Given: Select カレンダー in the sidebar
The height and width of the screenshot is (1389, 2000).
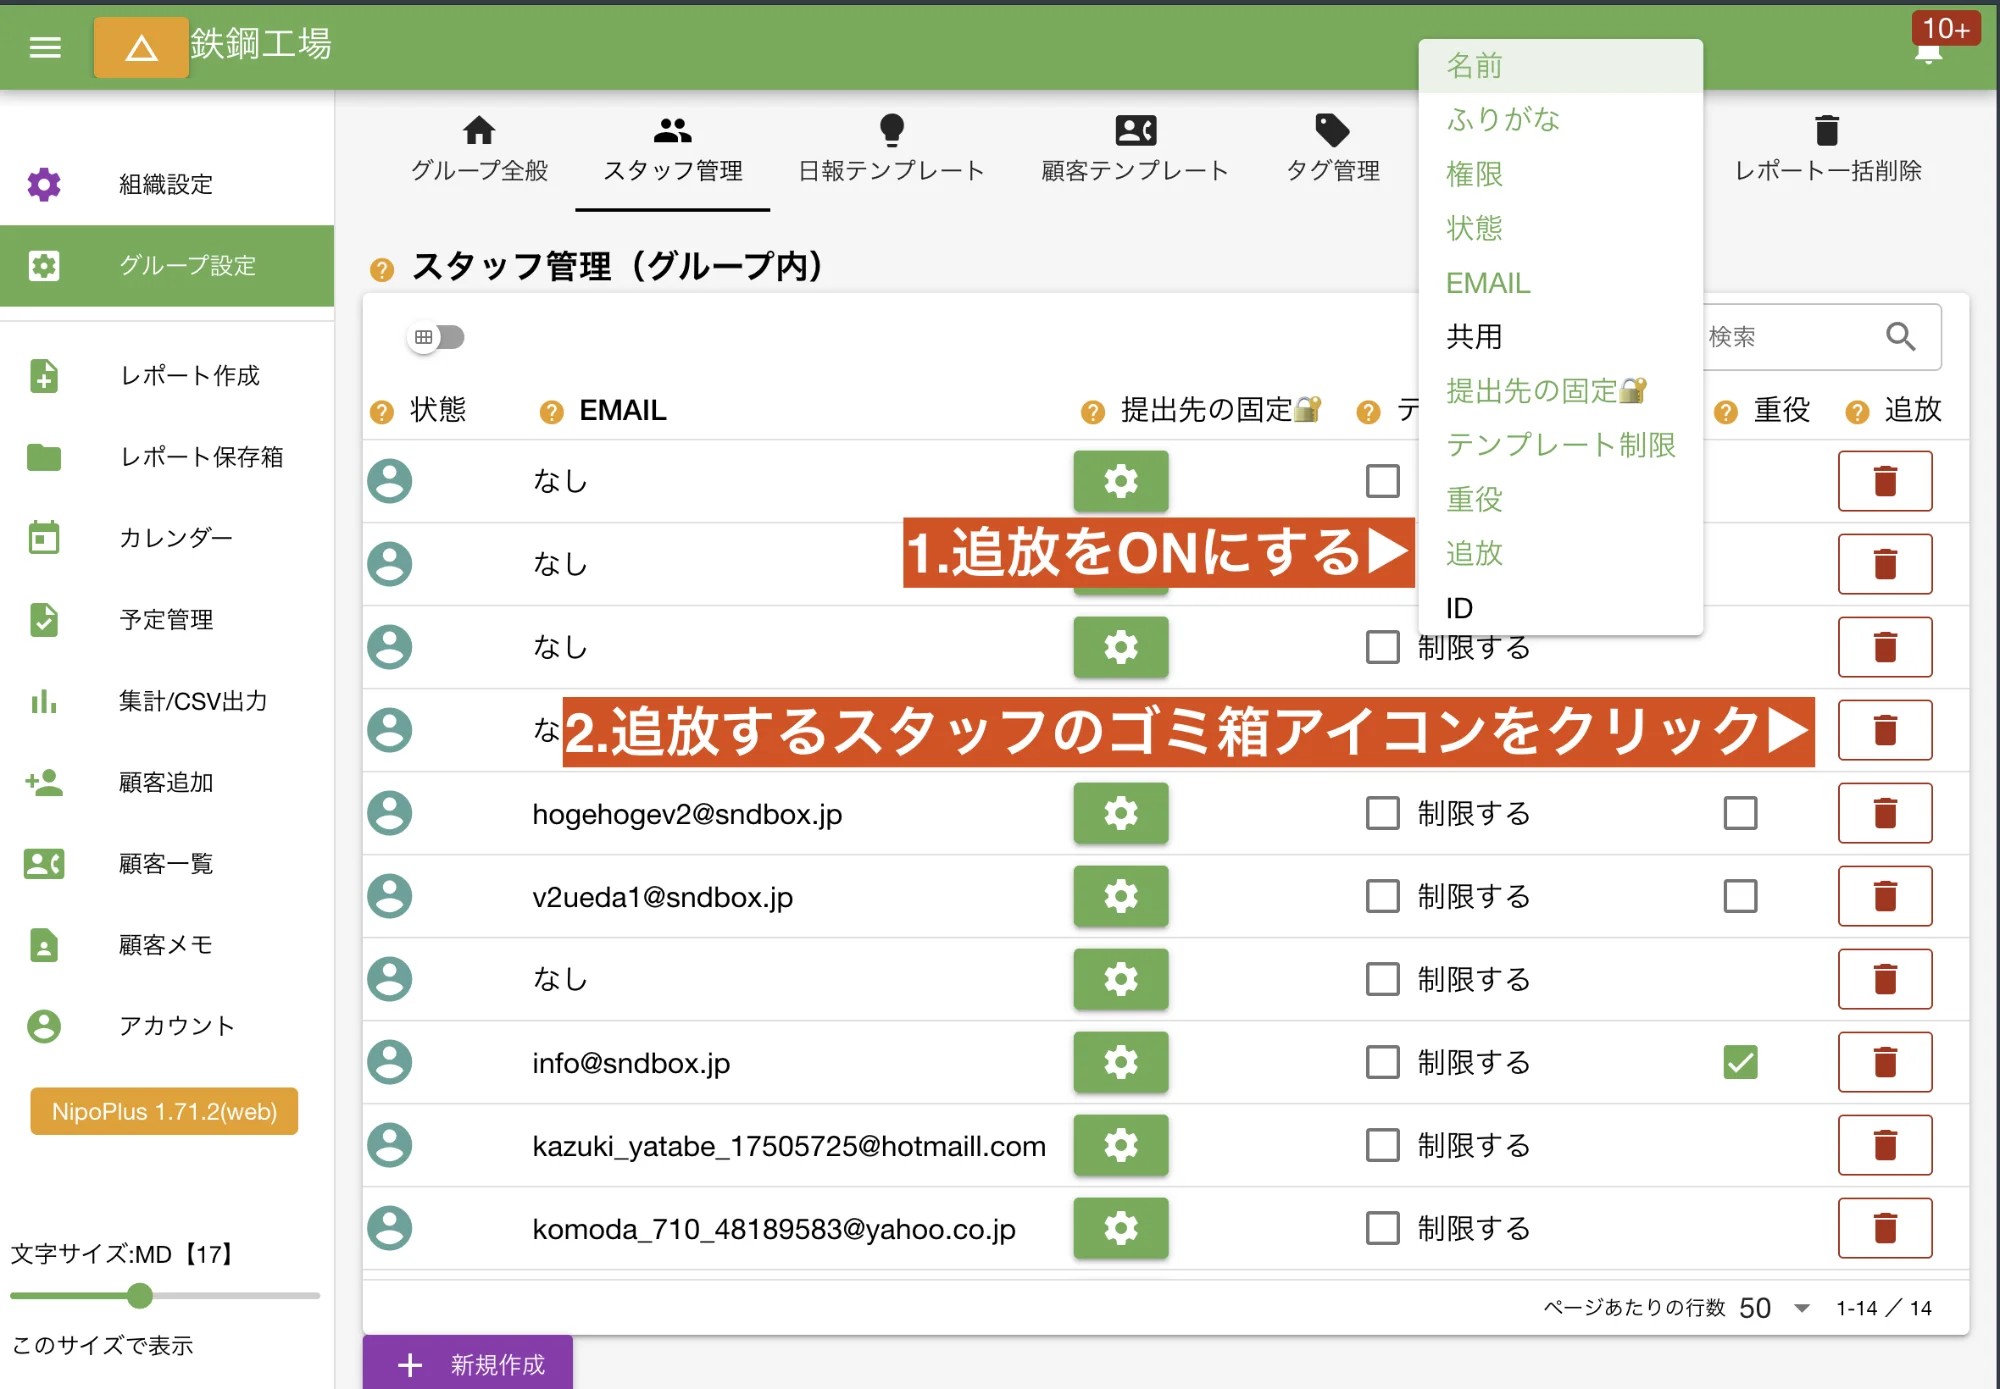Looking at the screenshot, I should pos(175,538).
